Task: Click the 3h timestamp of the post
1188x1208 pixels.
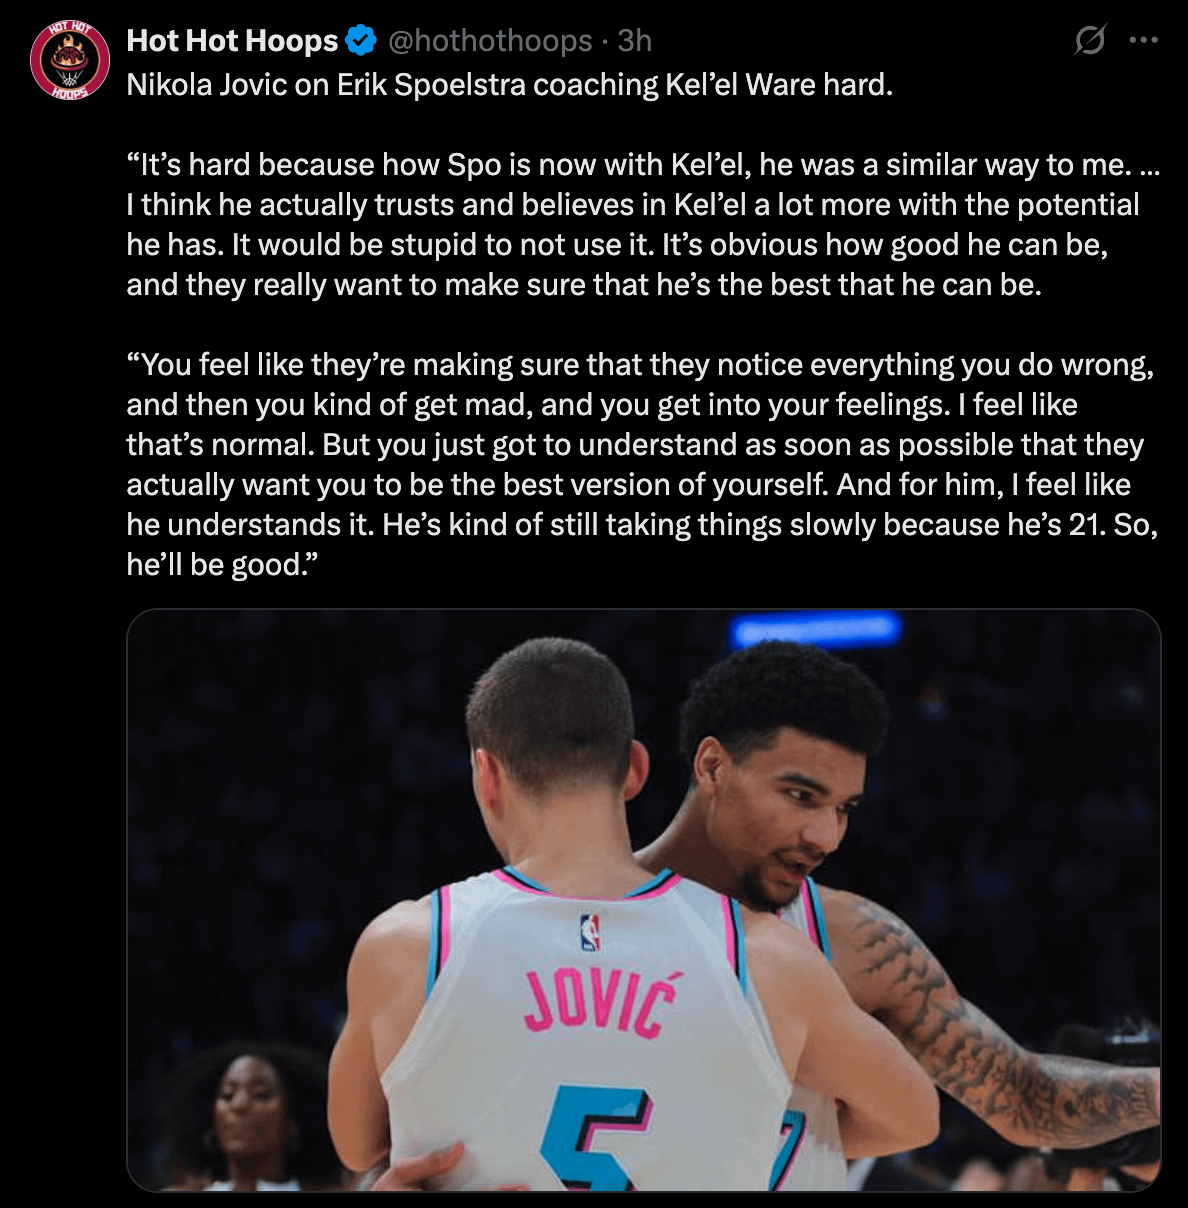Action: click(x=635, y=41)
